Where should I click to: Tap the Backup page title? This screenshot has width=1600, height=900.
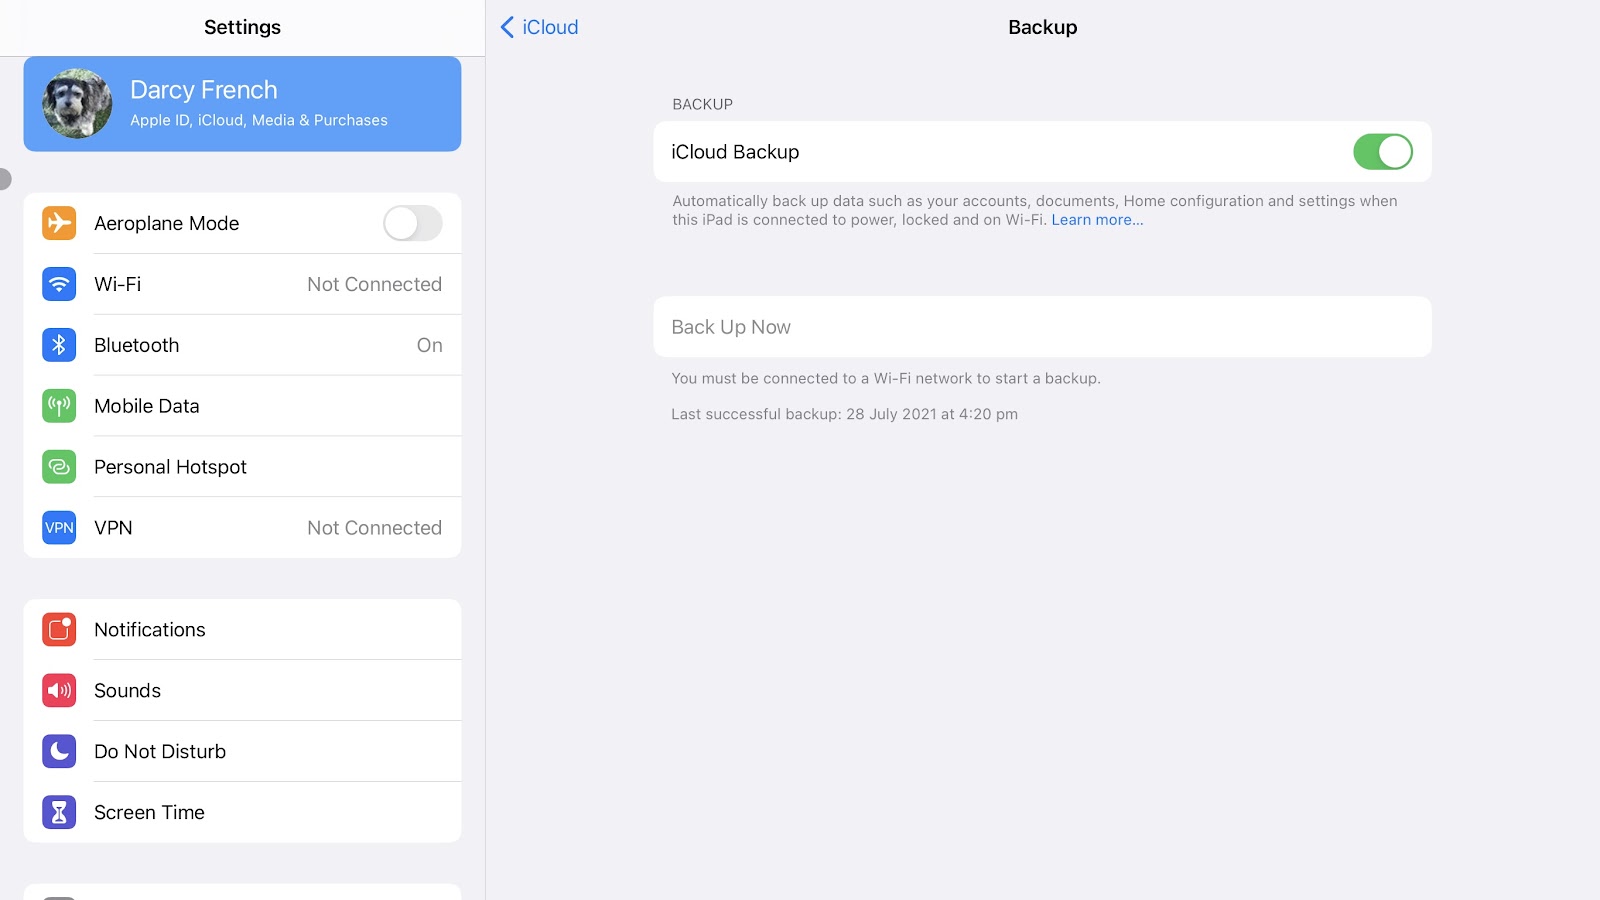click(x=1042, y=27)
